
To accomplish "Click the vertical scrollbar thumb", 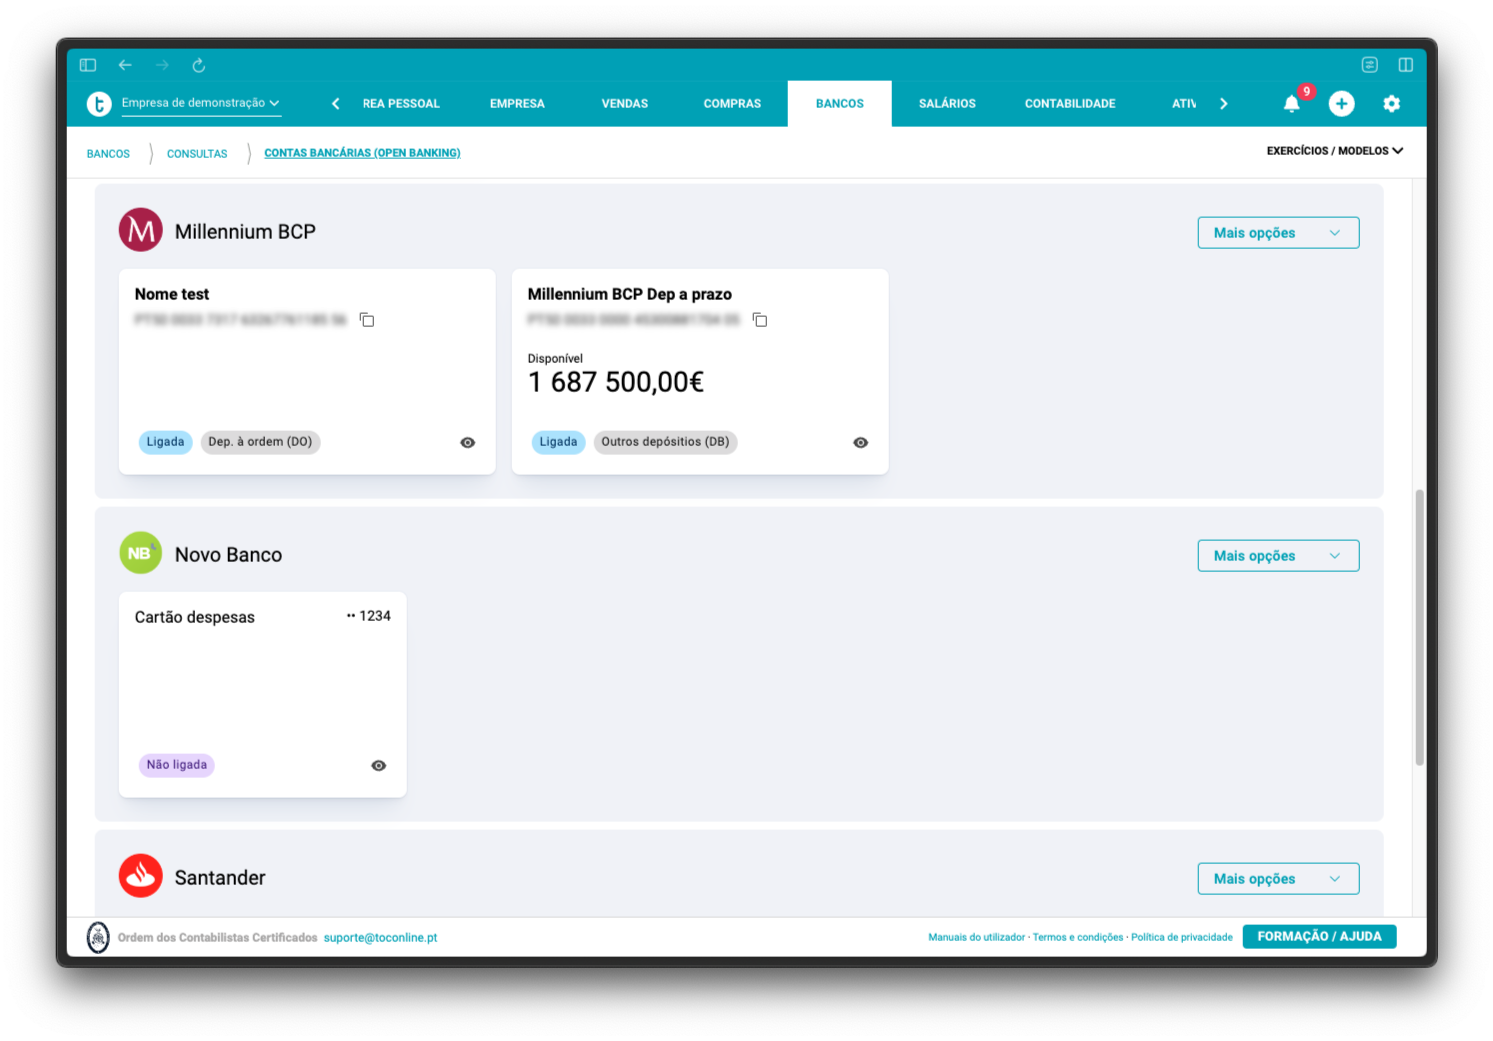I will click(1419, 627).
